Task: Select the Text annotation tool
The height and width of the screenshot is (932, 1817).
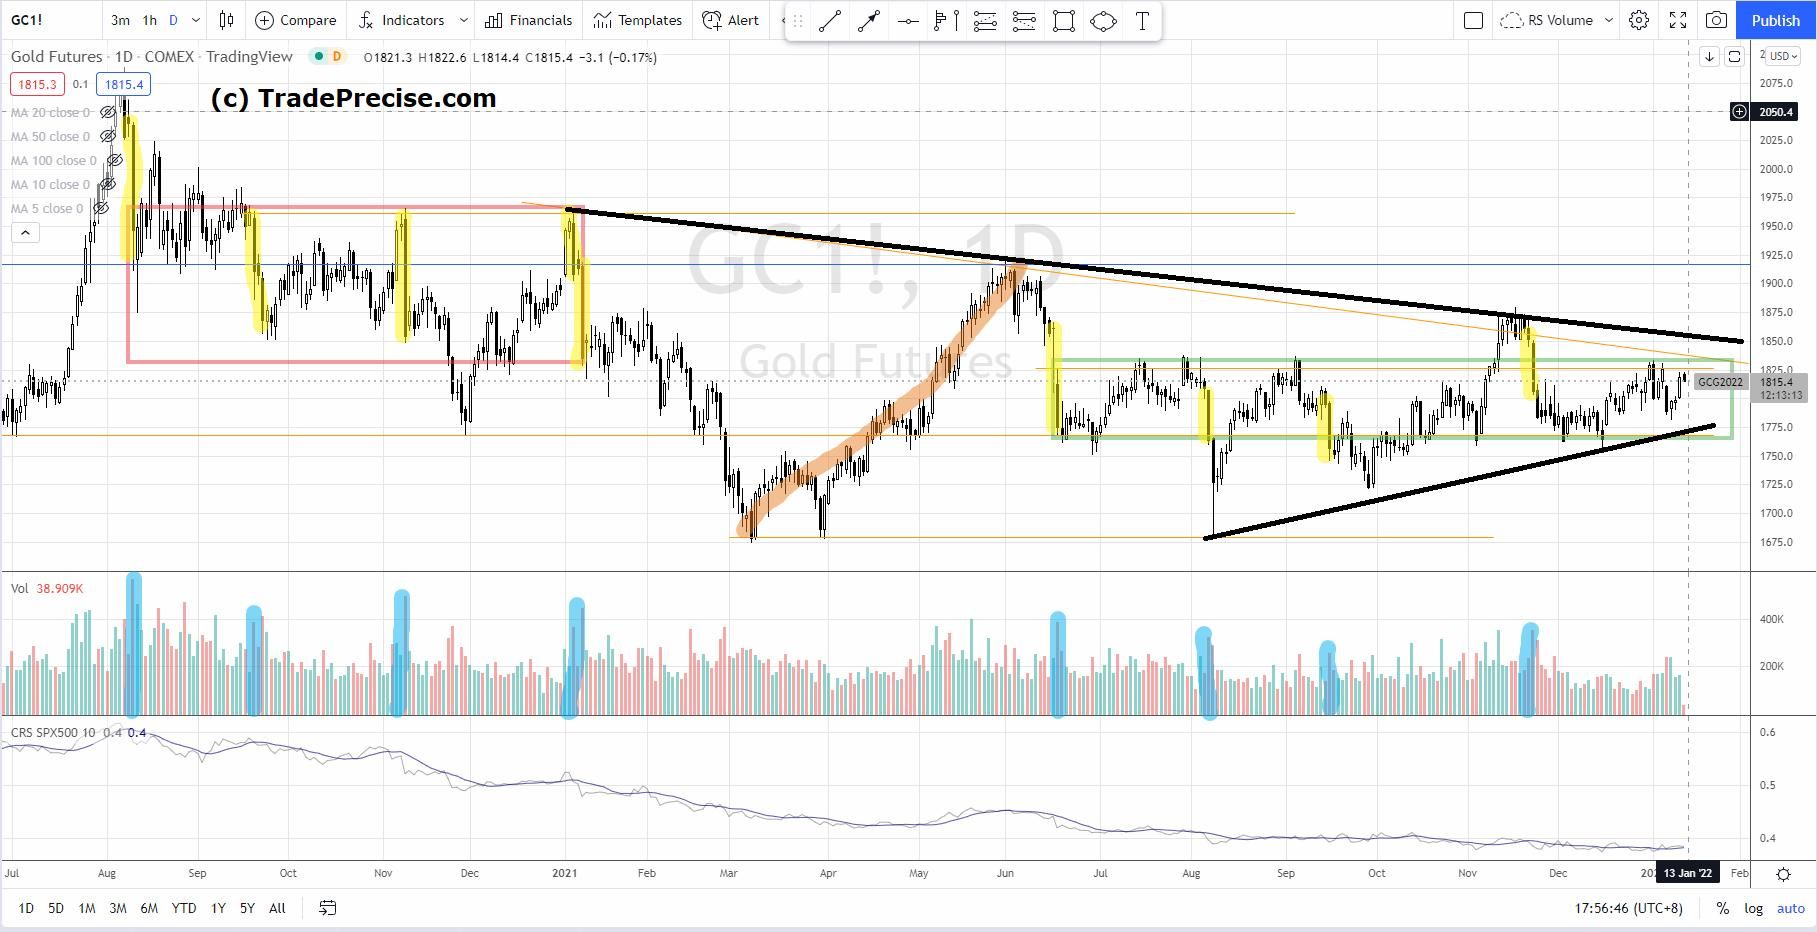Action: tap(1142, 20)
